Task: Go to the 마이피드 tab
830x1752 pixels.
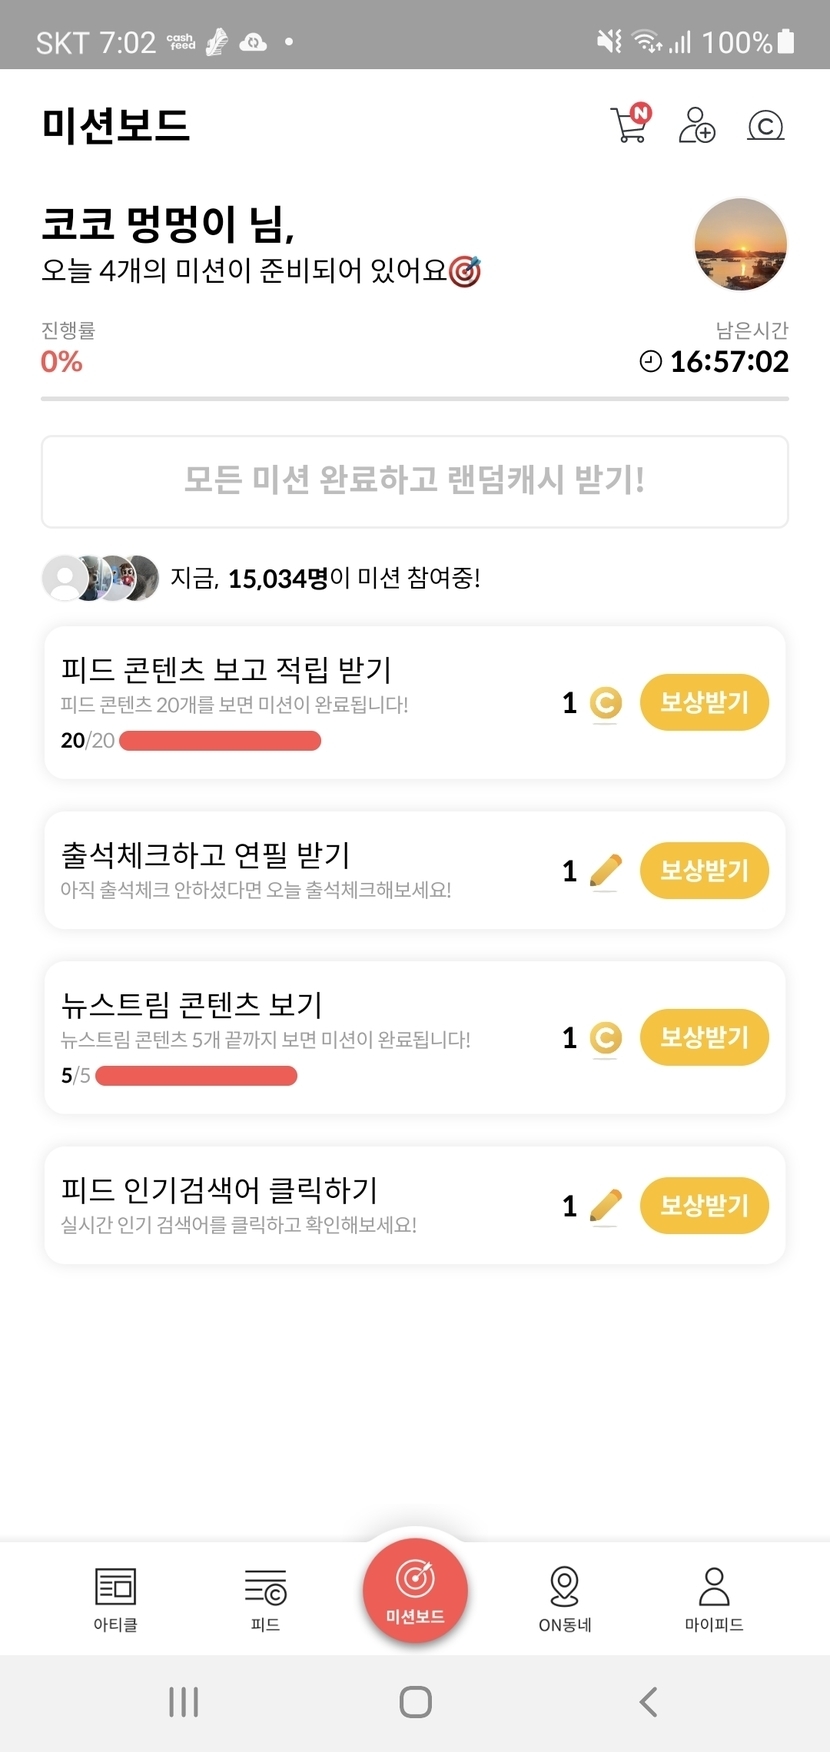Action: [x=714, y=1598]
